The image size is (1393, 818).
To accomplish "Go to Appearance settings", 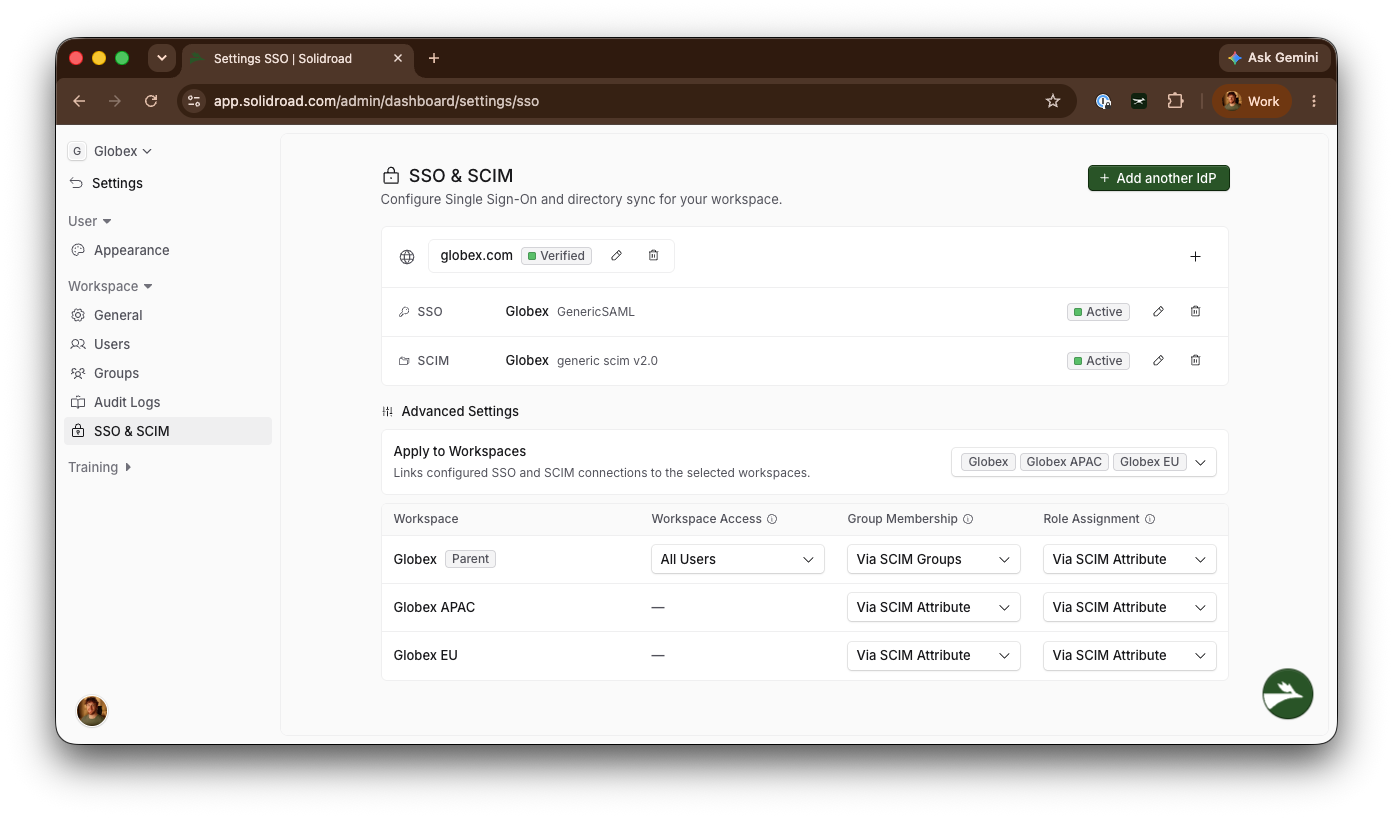I will (x=168, y=250).
